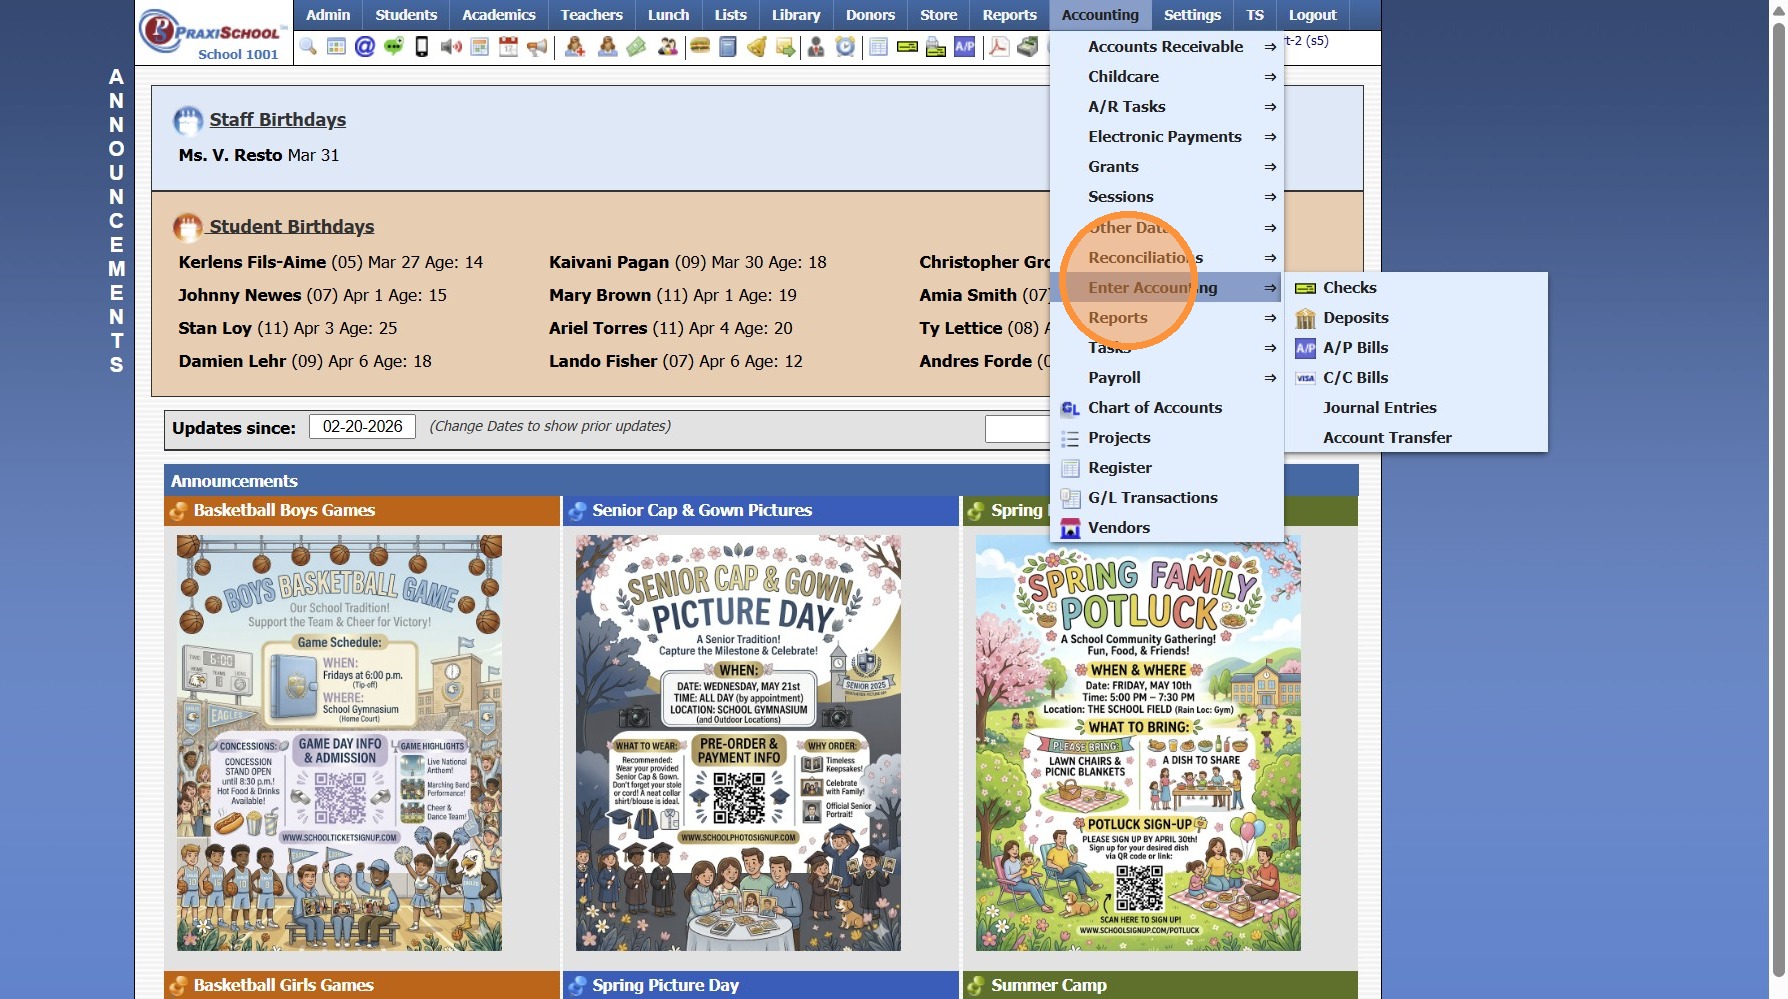Click the speaker sound icon

451,46
